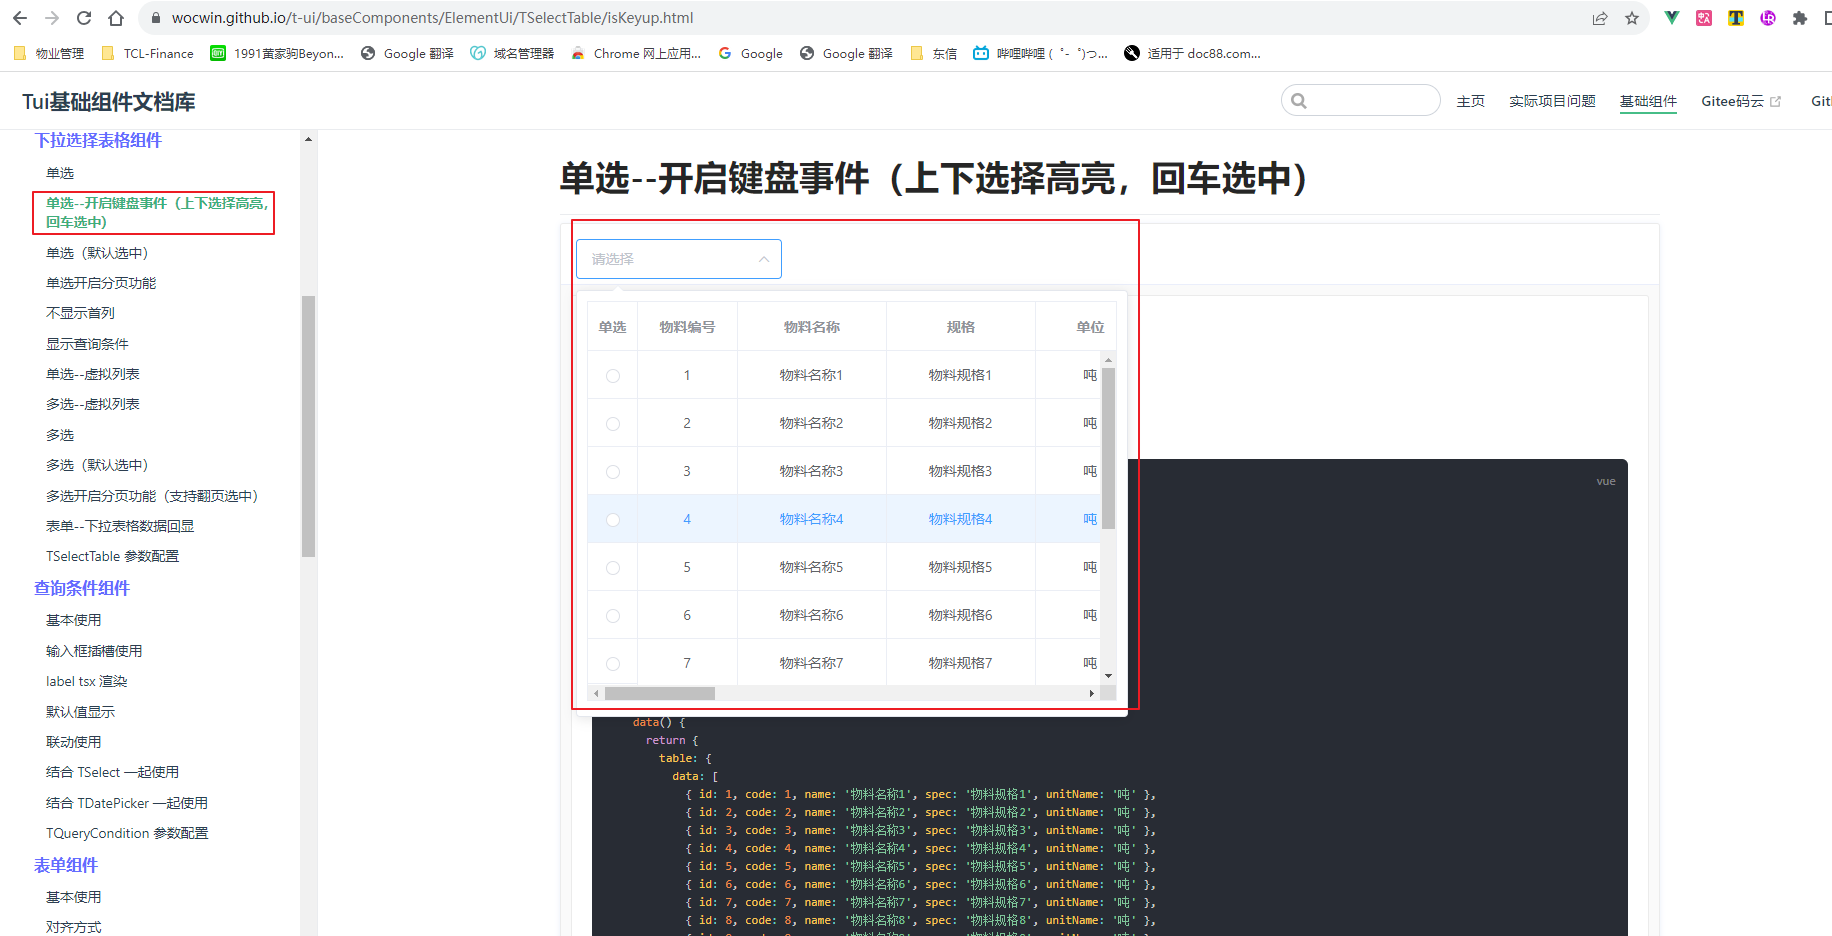Open the TCL-Finance bookmark folder
The image size is (1832, 936).
(x=148, y=54)
